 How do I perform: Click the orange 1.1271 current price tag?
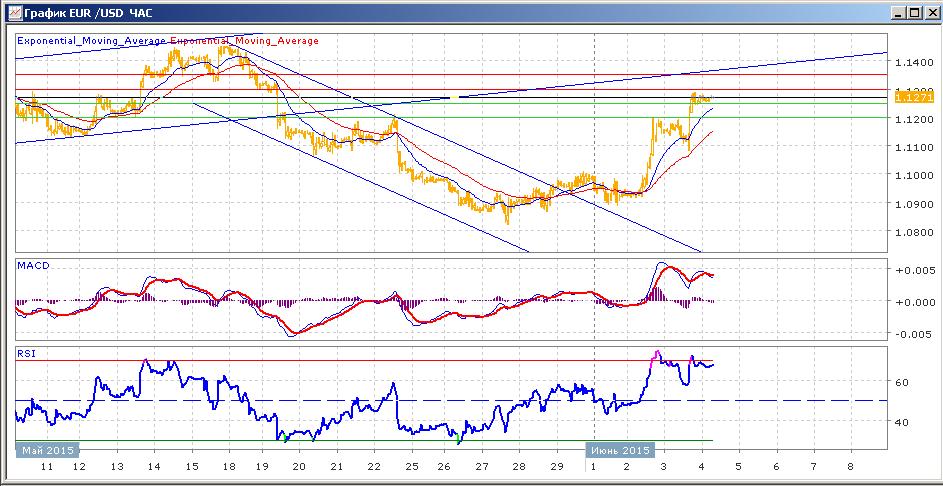pos(906,97)
